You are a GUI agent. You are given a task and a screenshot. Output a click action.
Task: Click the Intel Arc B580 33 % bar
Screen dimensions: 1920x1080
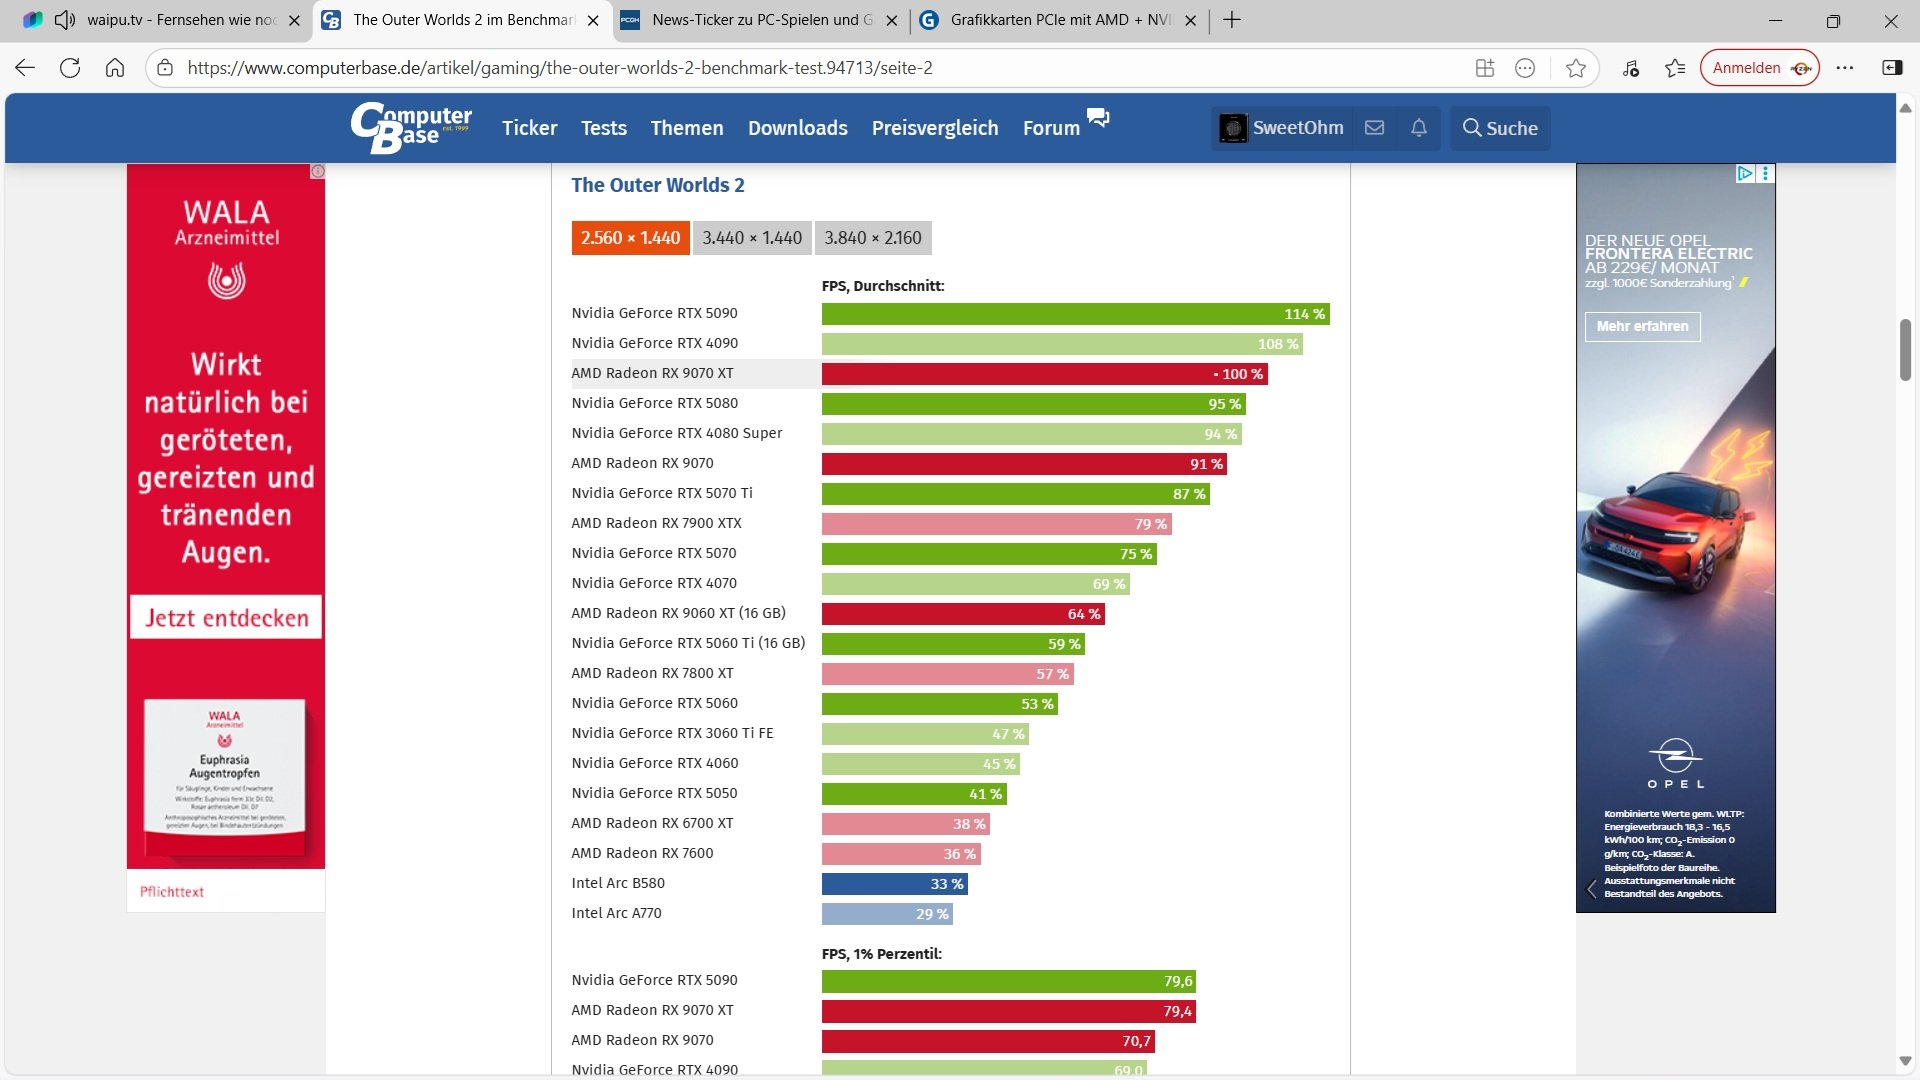click(894, 884)
